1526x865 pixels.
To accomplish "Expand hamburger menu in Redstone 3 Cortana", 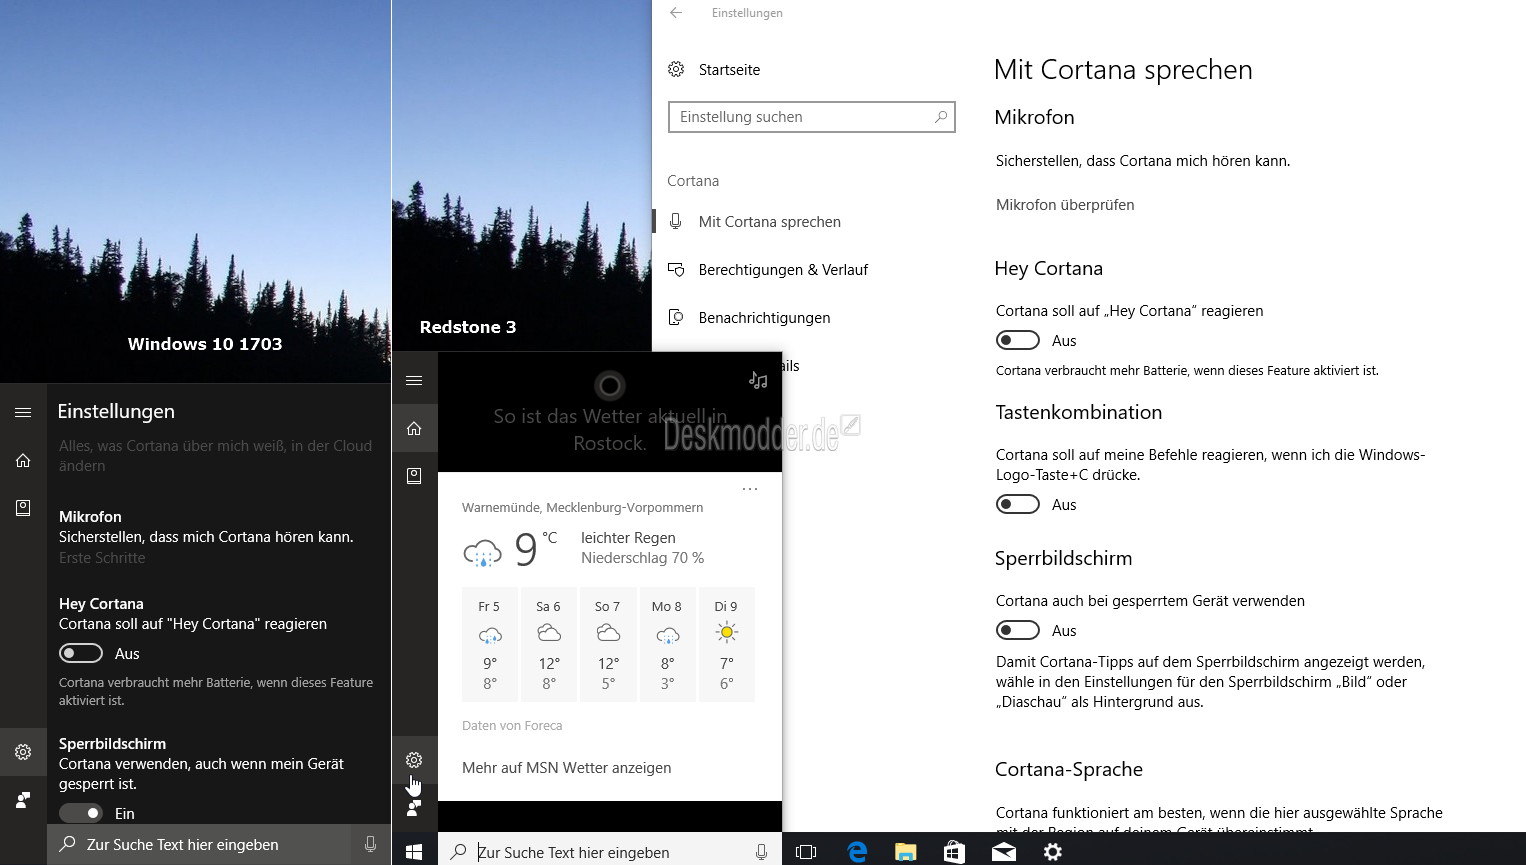I will 414,380.
